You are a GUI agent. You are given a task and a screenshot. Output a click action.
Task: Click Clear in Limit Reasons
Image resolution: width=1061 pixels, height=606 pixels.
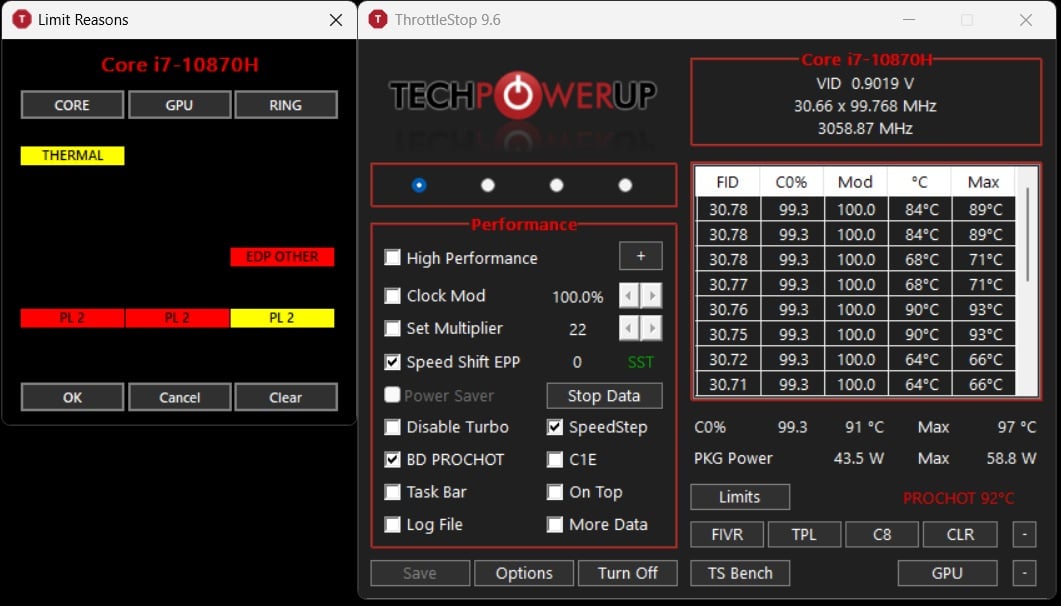pyautogui.click(x=286, y=397)
